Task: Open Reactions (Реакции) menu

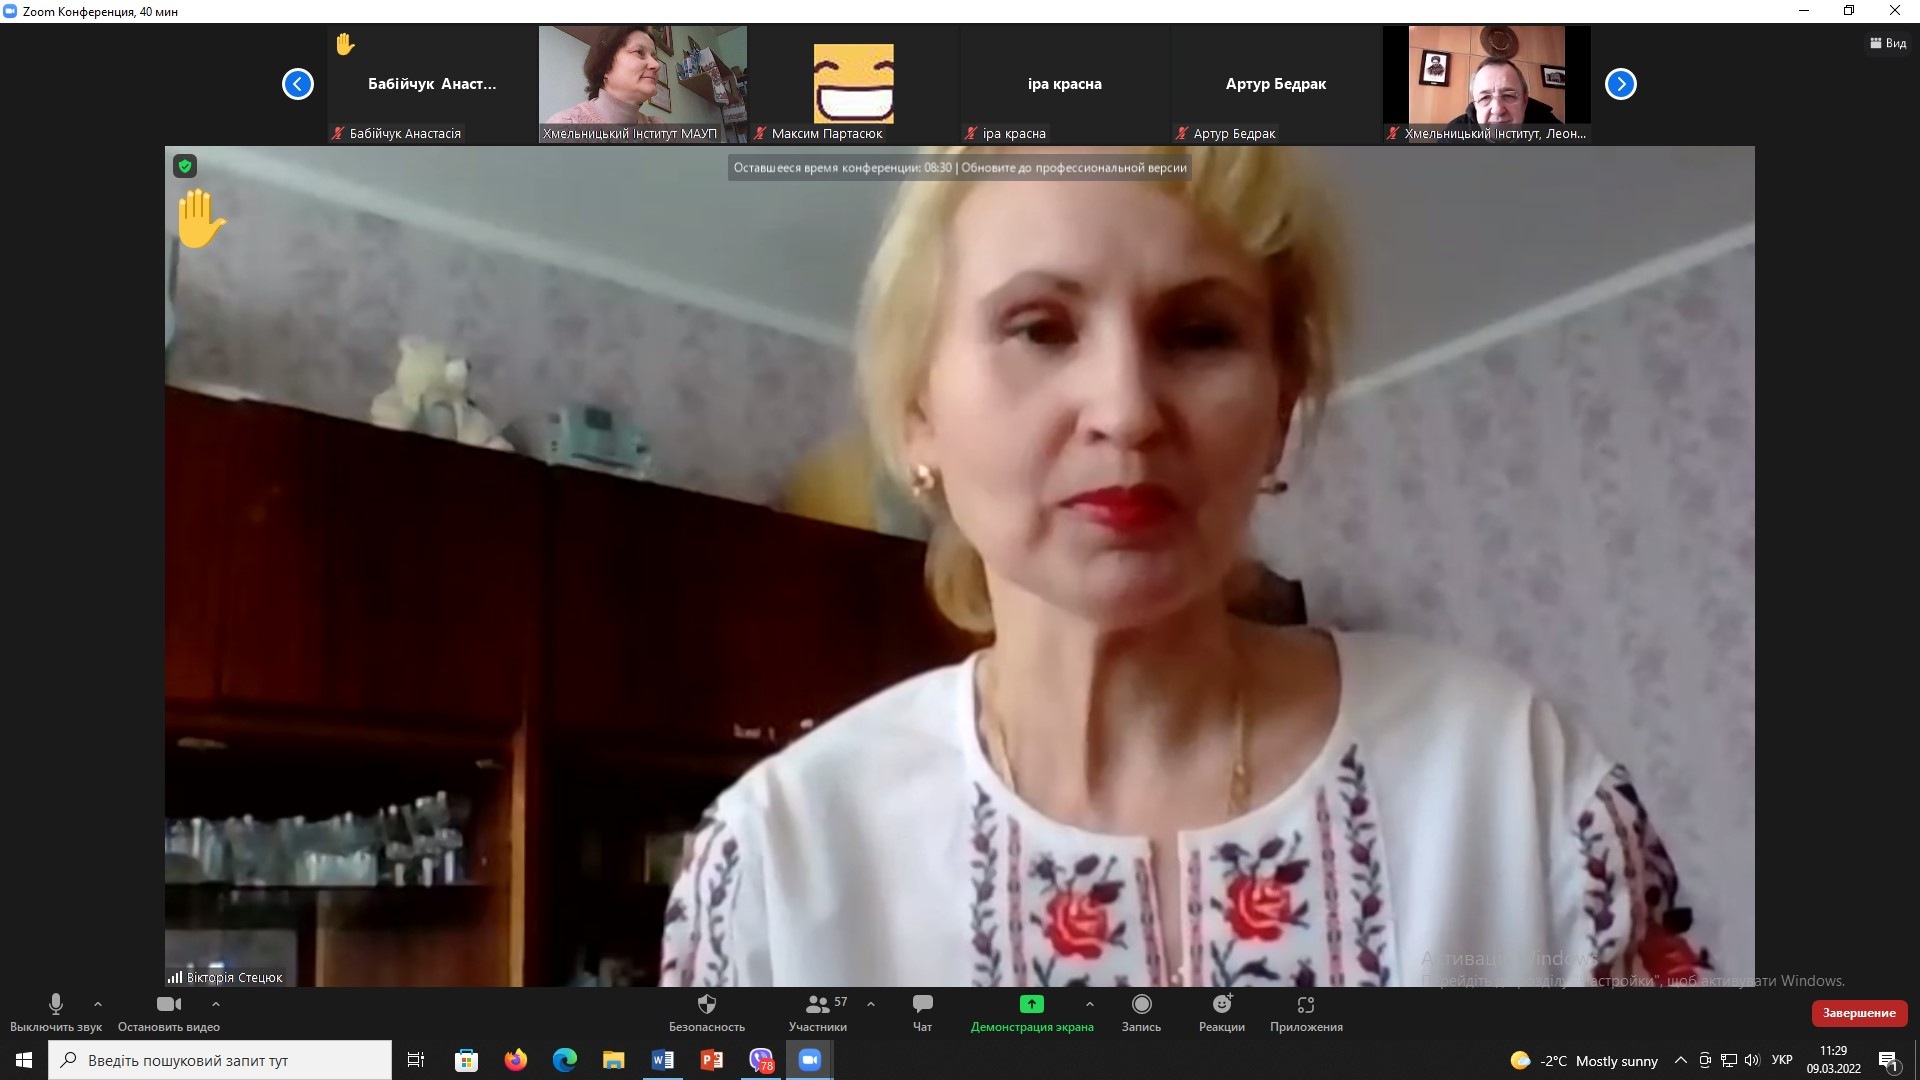Action: tap(1221, 1005)
